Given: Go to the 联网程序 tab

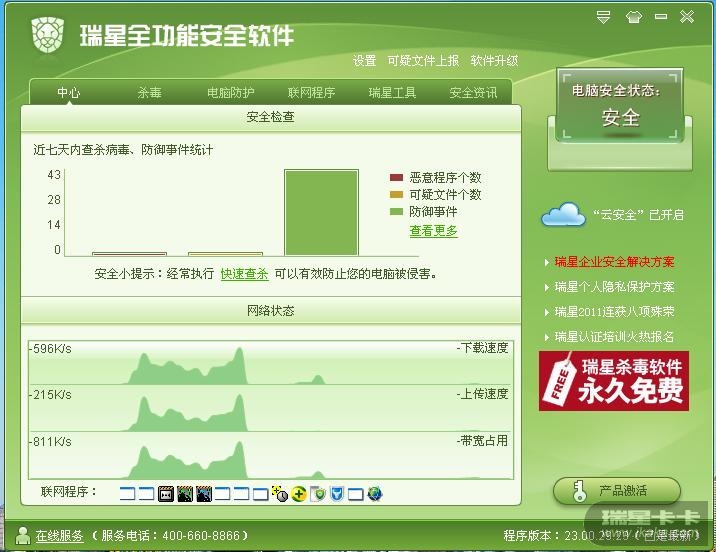Looking at the screenshot, I should pos(311,93).
